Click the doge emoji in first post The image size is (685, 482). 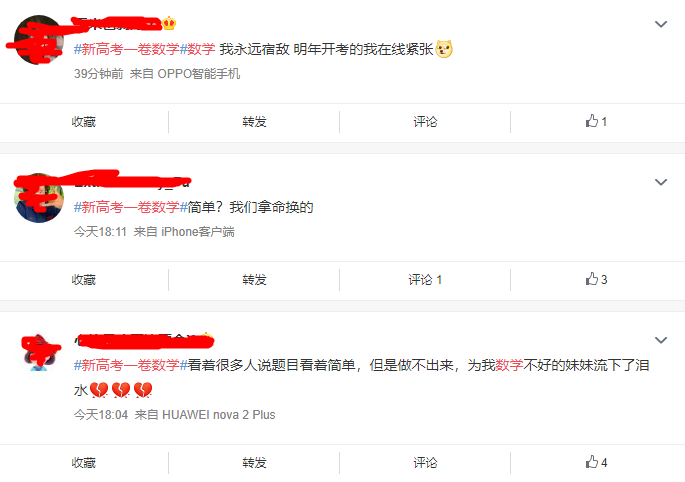click(x=444, y=49)
